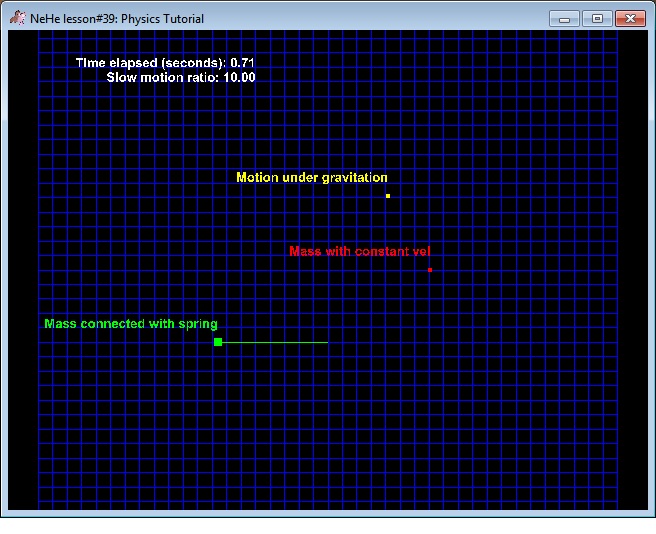656x534 pixels.
Task: Close the NeHe lesson window
Action: pyautogui.click(x=629, y=18)
